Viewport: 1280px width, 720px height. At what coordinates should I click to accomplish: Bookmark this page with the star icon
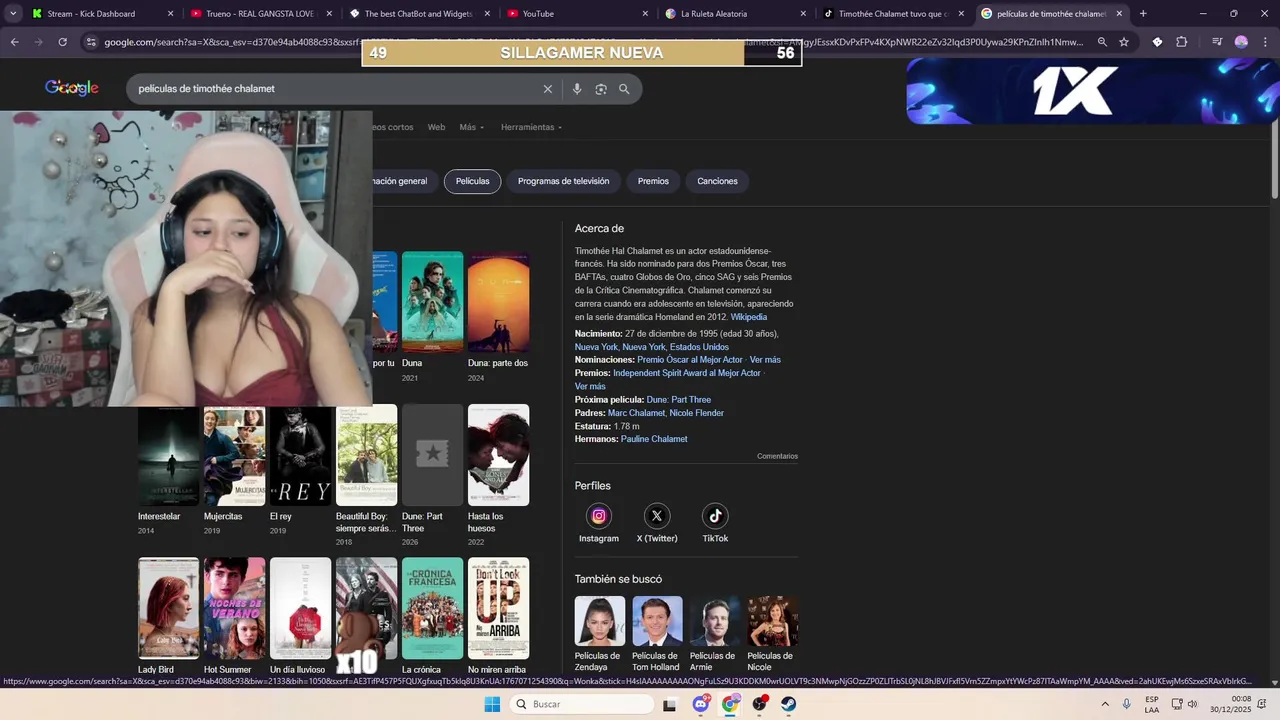point(1124,42)
